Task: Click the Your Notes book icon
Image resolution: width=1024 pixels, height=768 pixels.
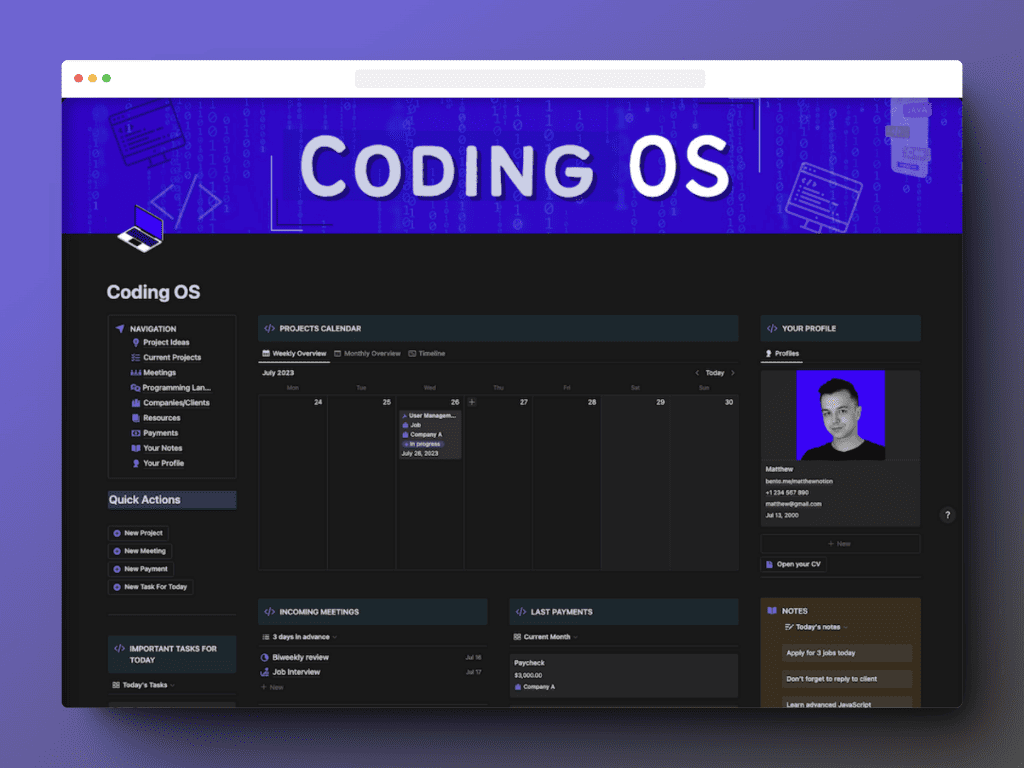Action: (x=135, y=448)
